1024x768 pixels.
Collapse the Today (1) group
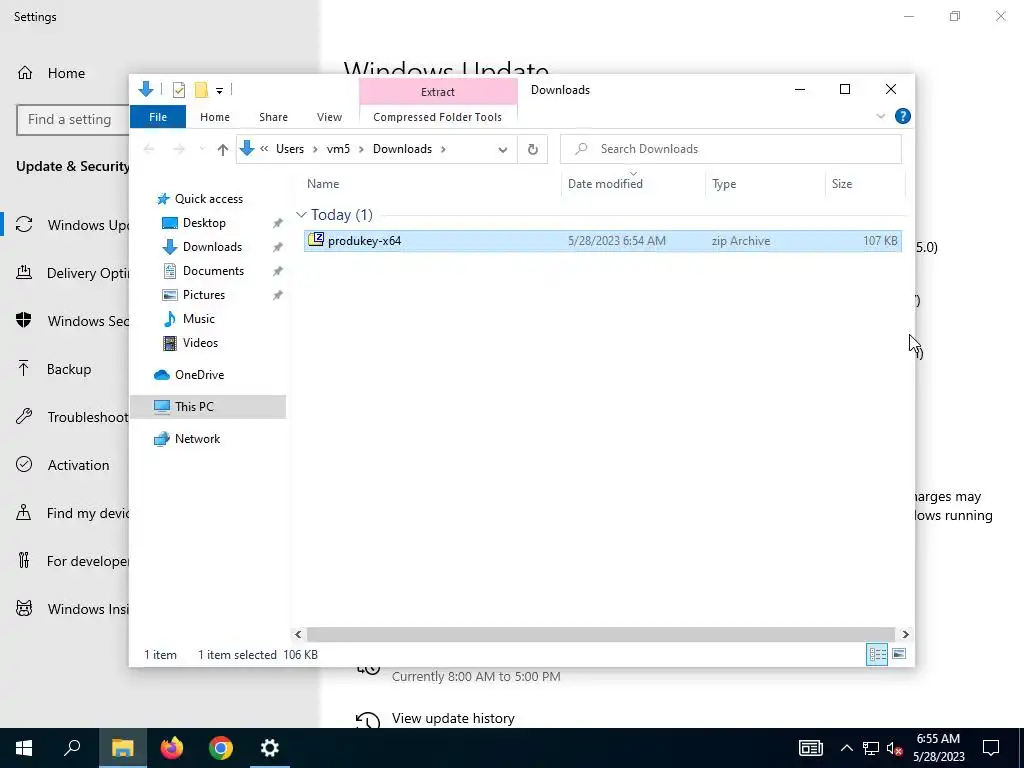click(x=301, y=215)
